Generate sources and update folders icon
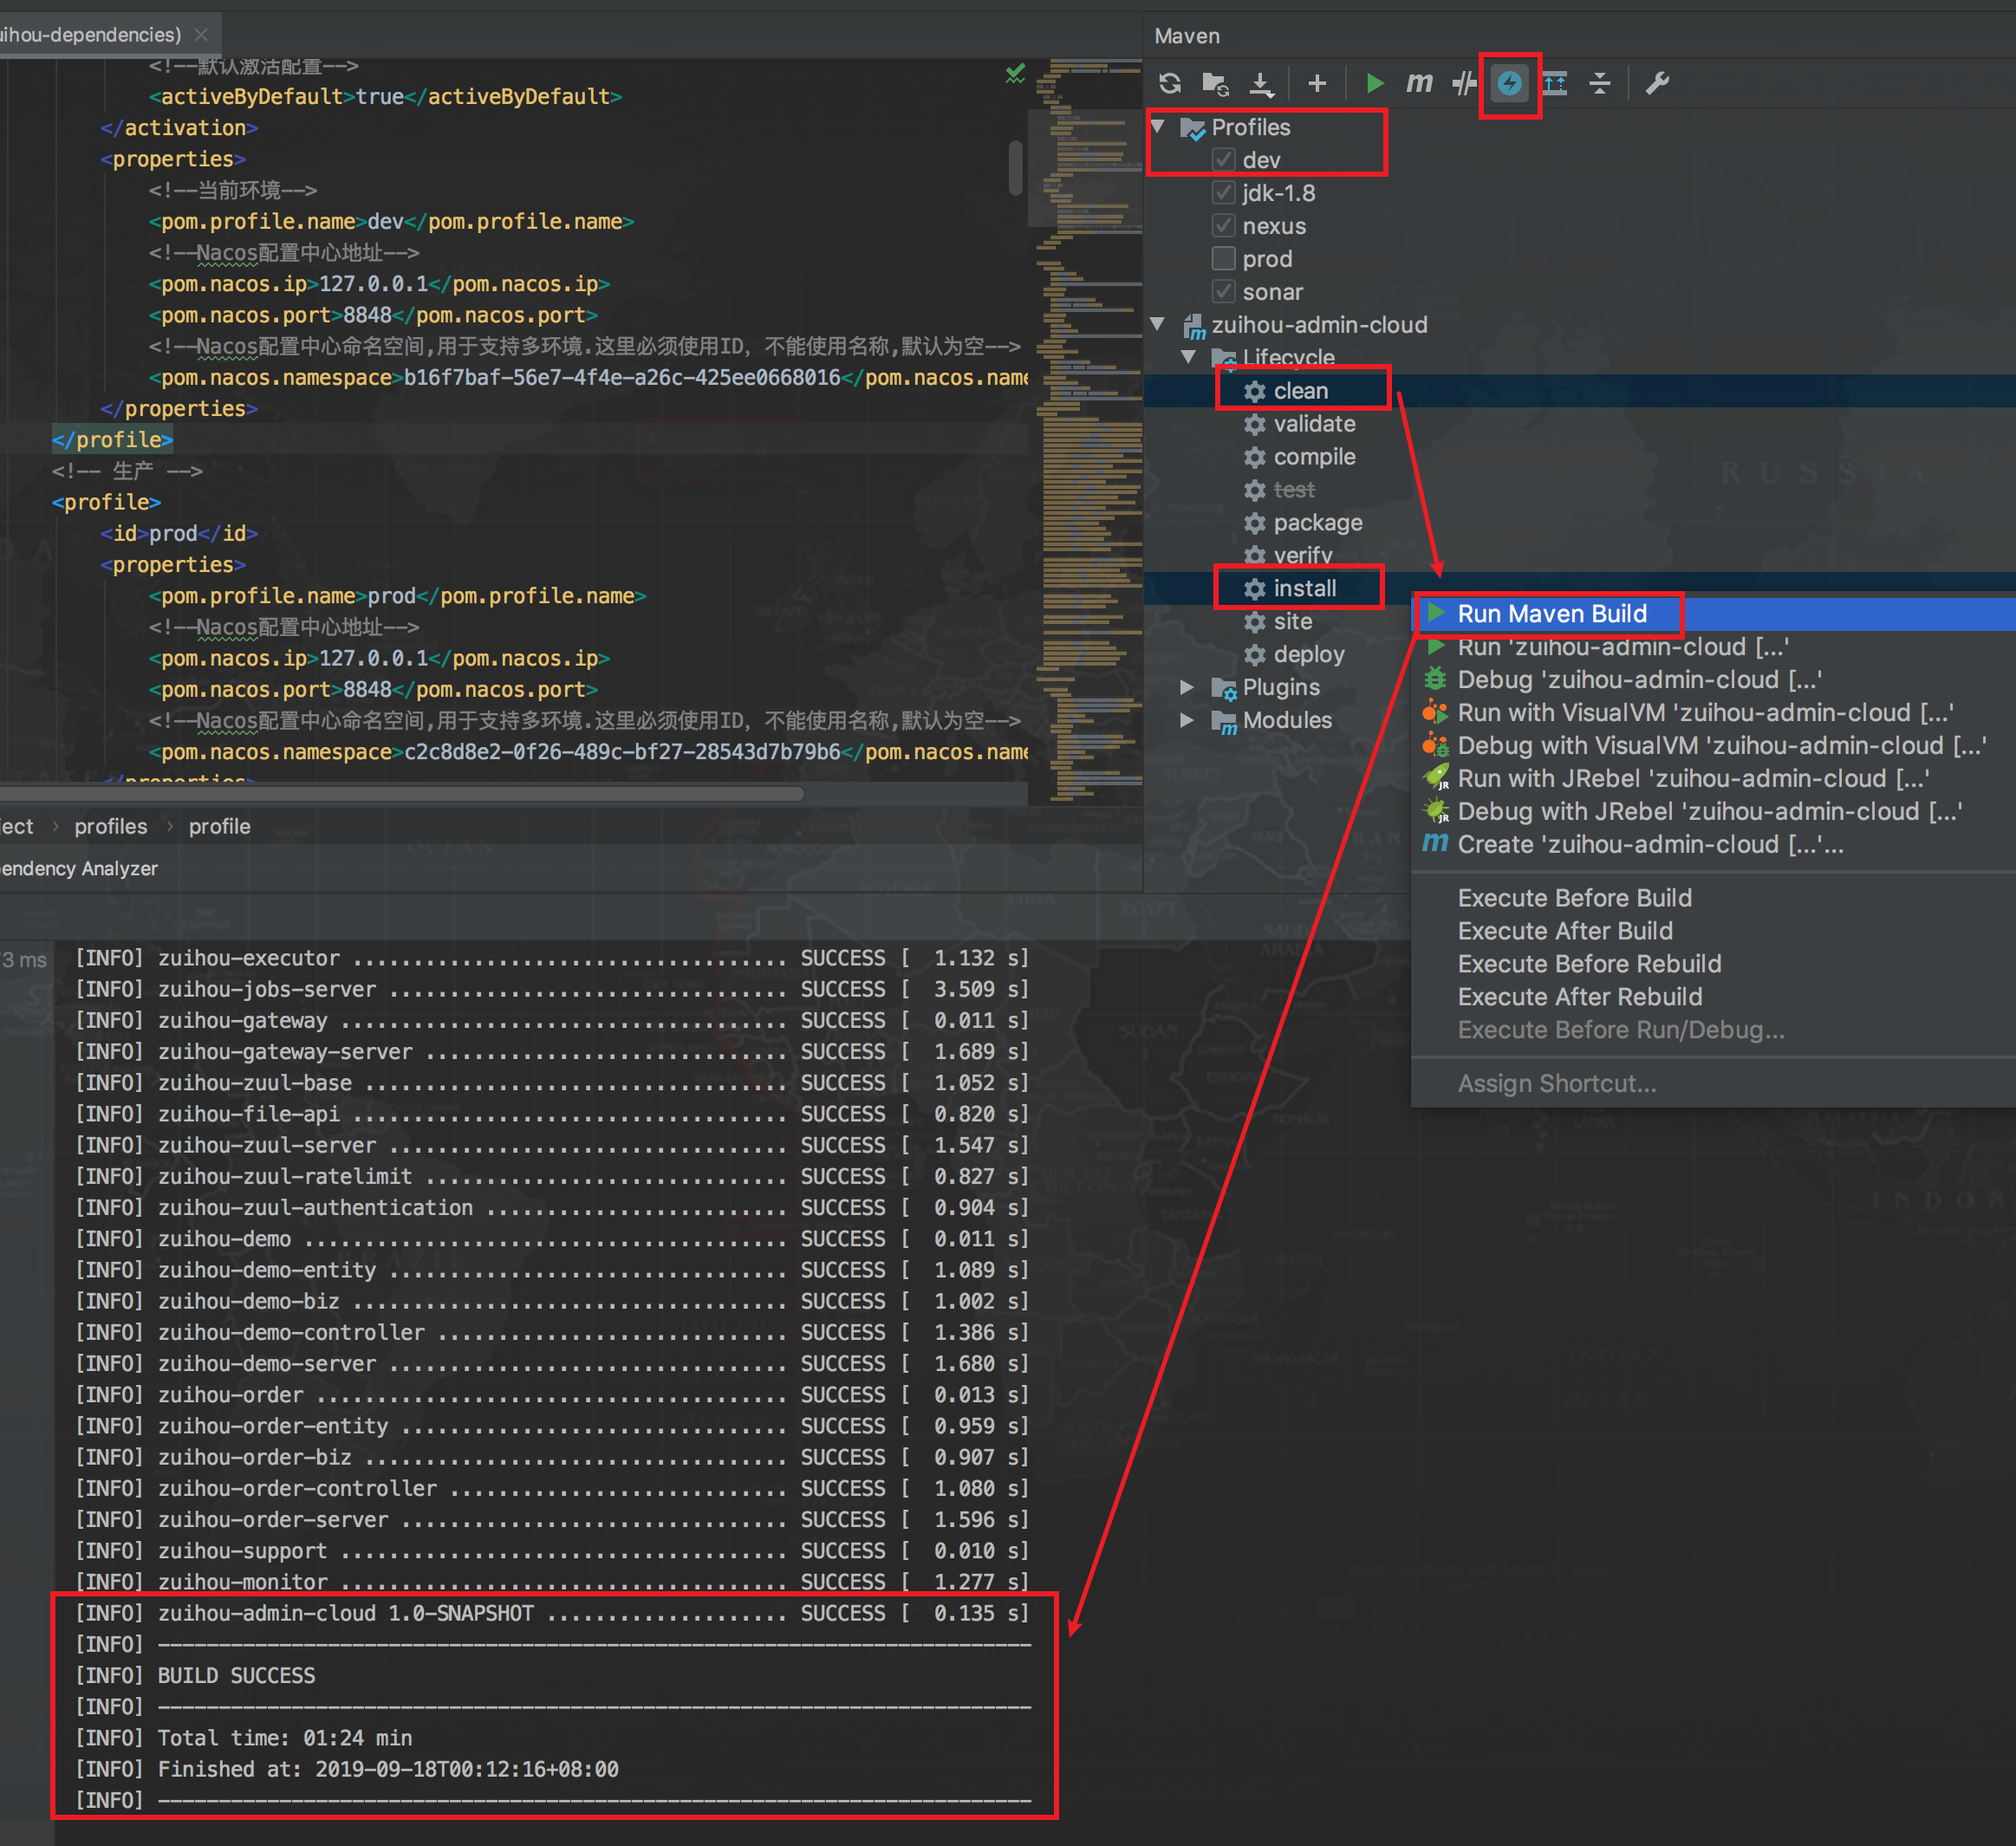Viewport: 2016px width, 1846px height. click(x=1216, y=83)
